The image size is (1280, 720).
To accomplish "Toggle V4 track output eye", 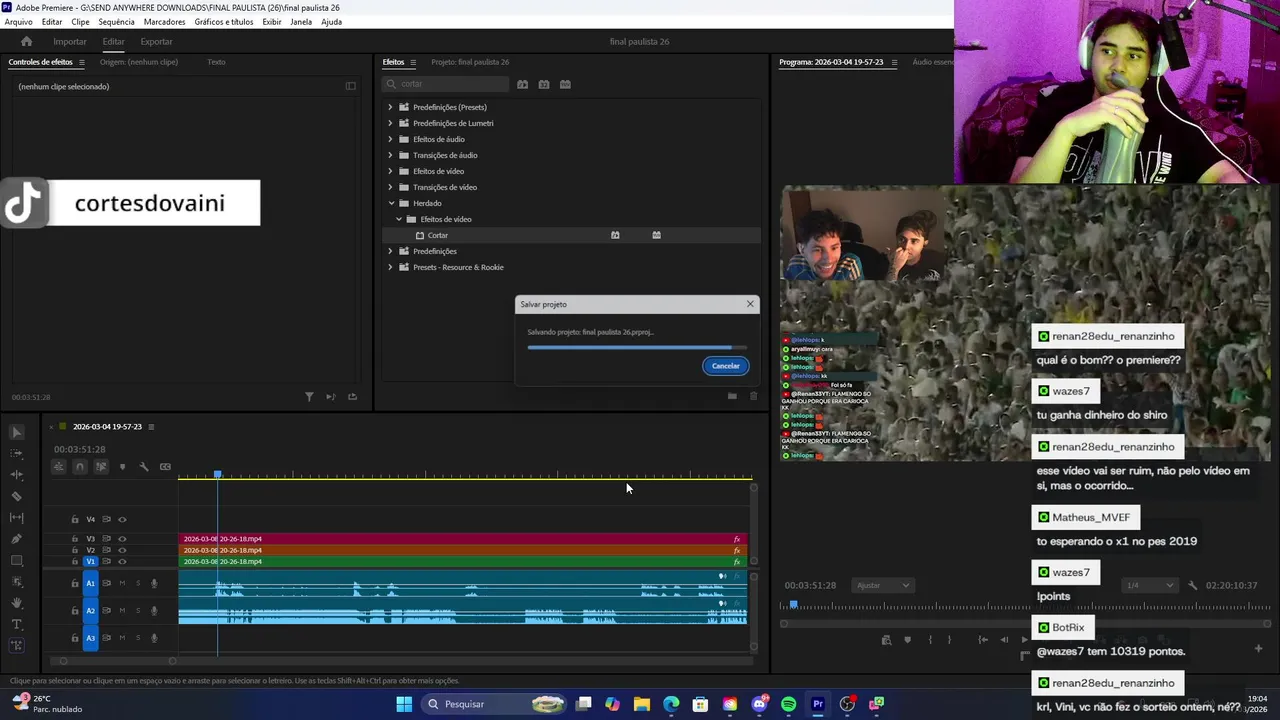I will 122,519.
